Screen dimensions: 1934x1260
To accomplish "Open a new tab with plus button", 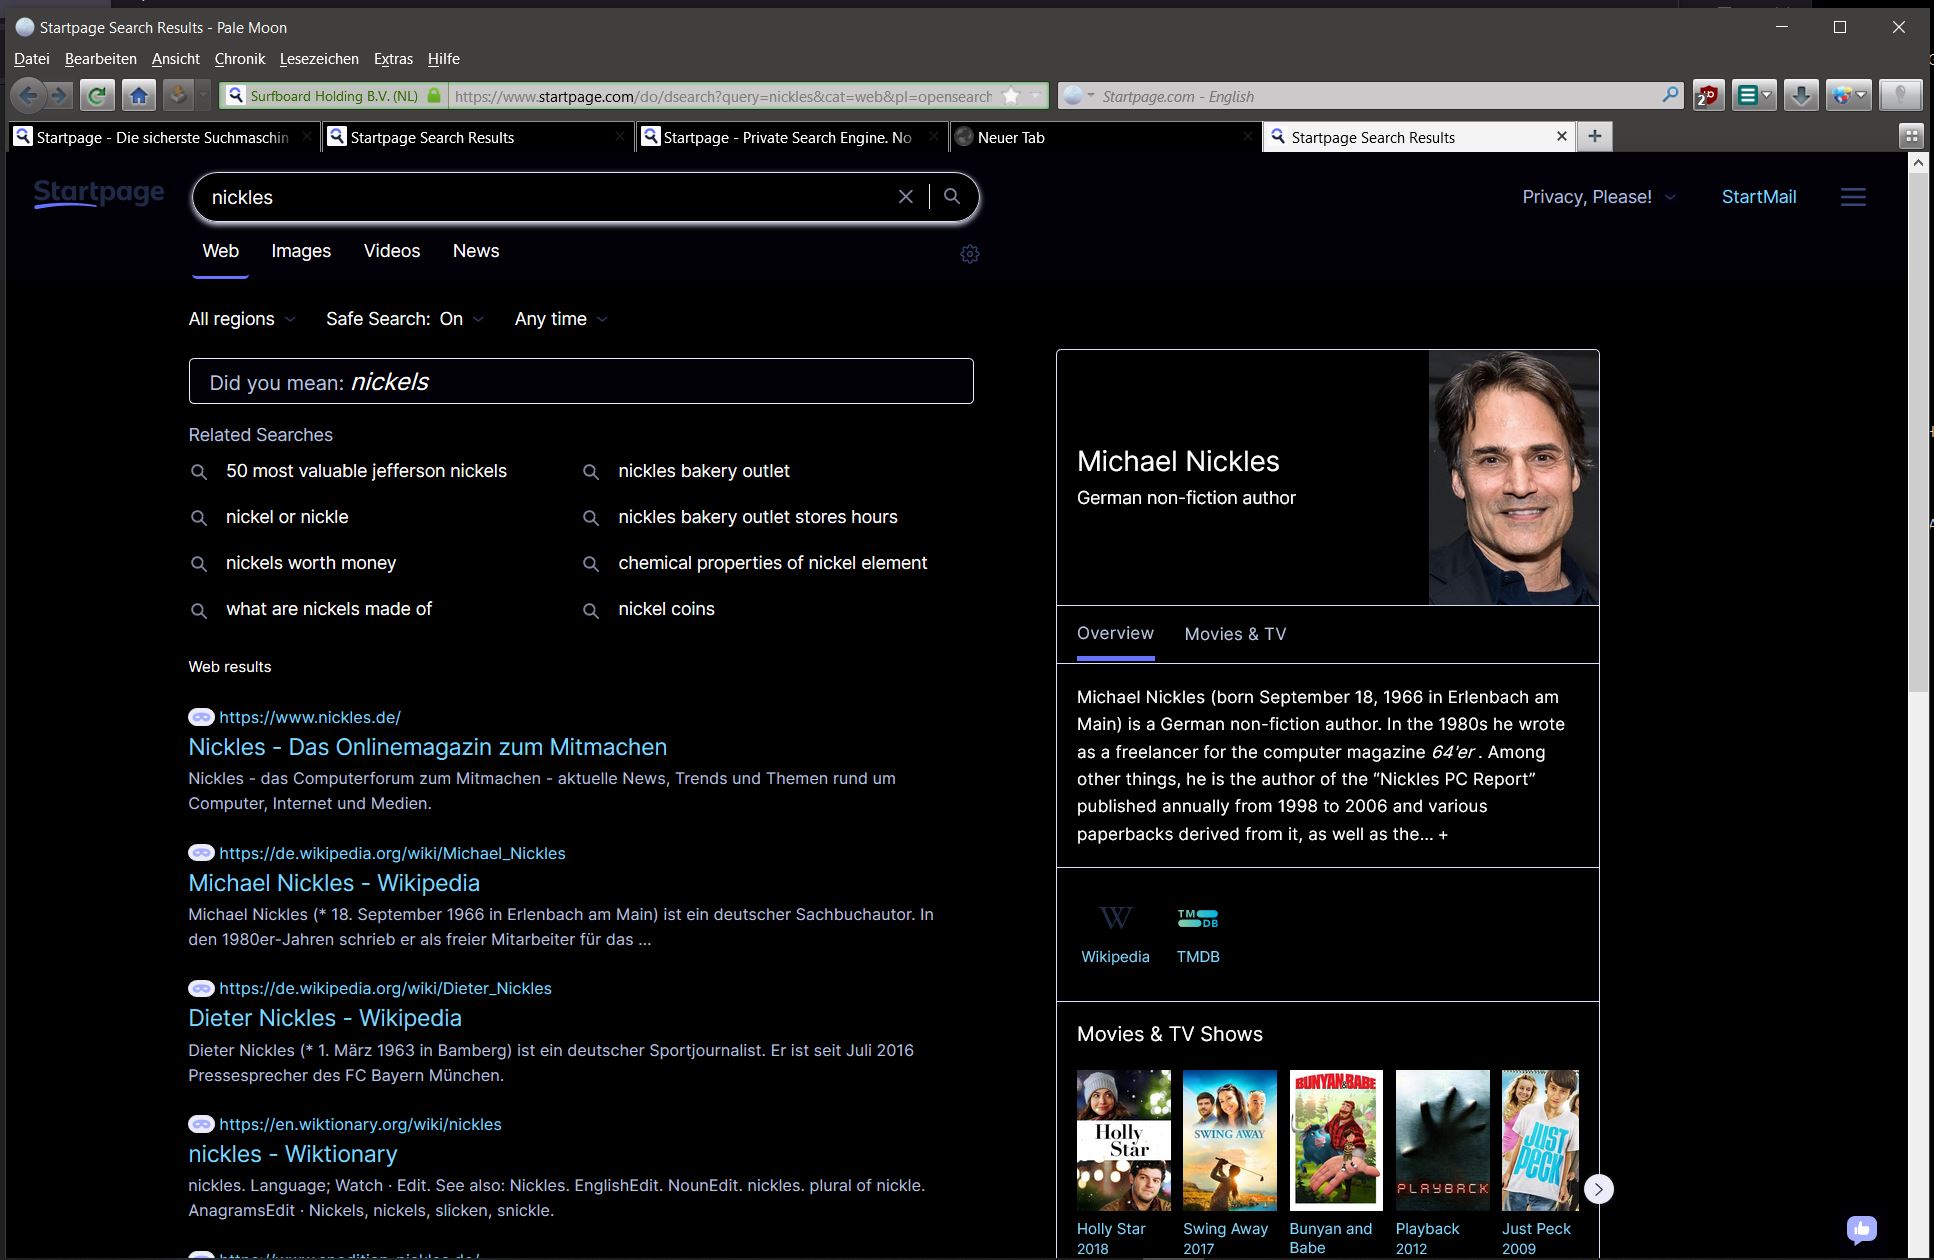I will click(1595, 136).
